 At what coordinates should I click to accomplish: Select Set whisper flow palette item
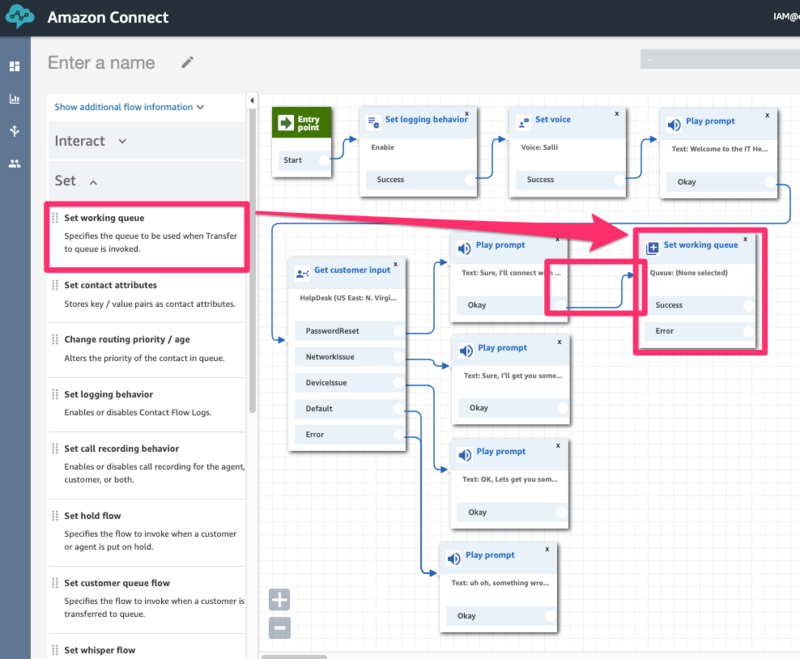[146, 648]
